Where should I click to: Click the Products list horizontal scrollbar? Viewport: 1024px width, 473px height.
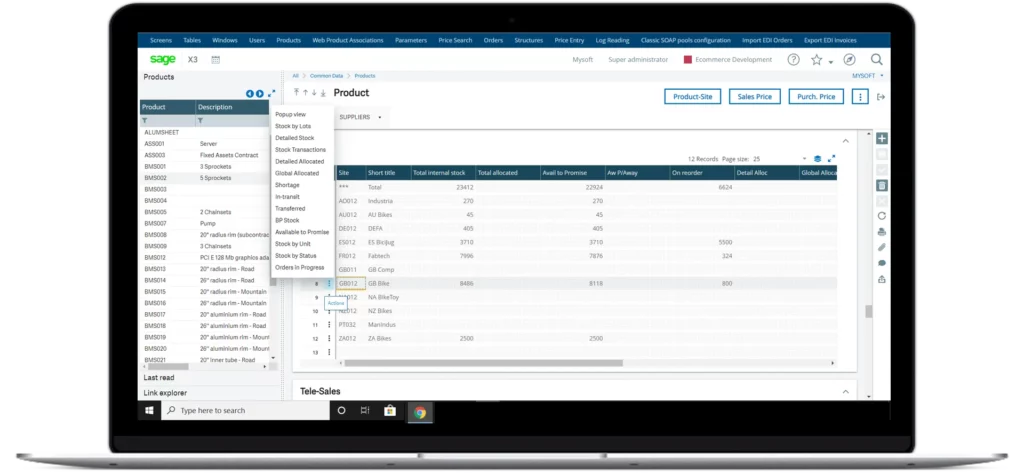[168, 367]
